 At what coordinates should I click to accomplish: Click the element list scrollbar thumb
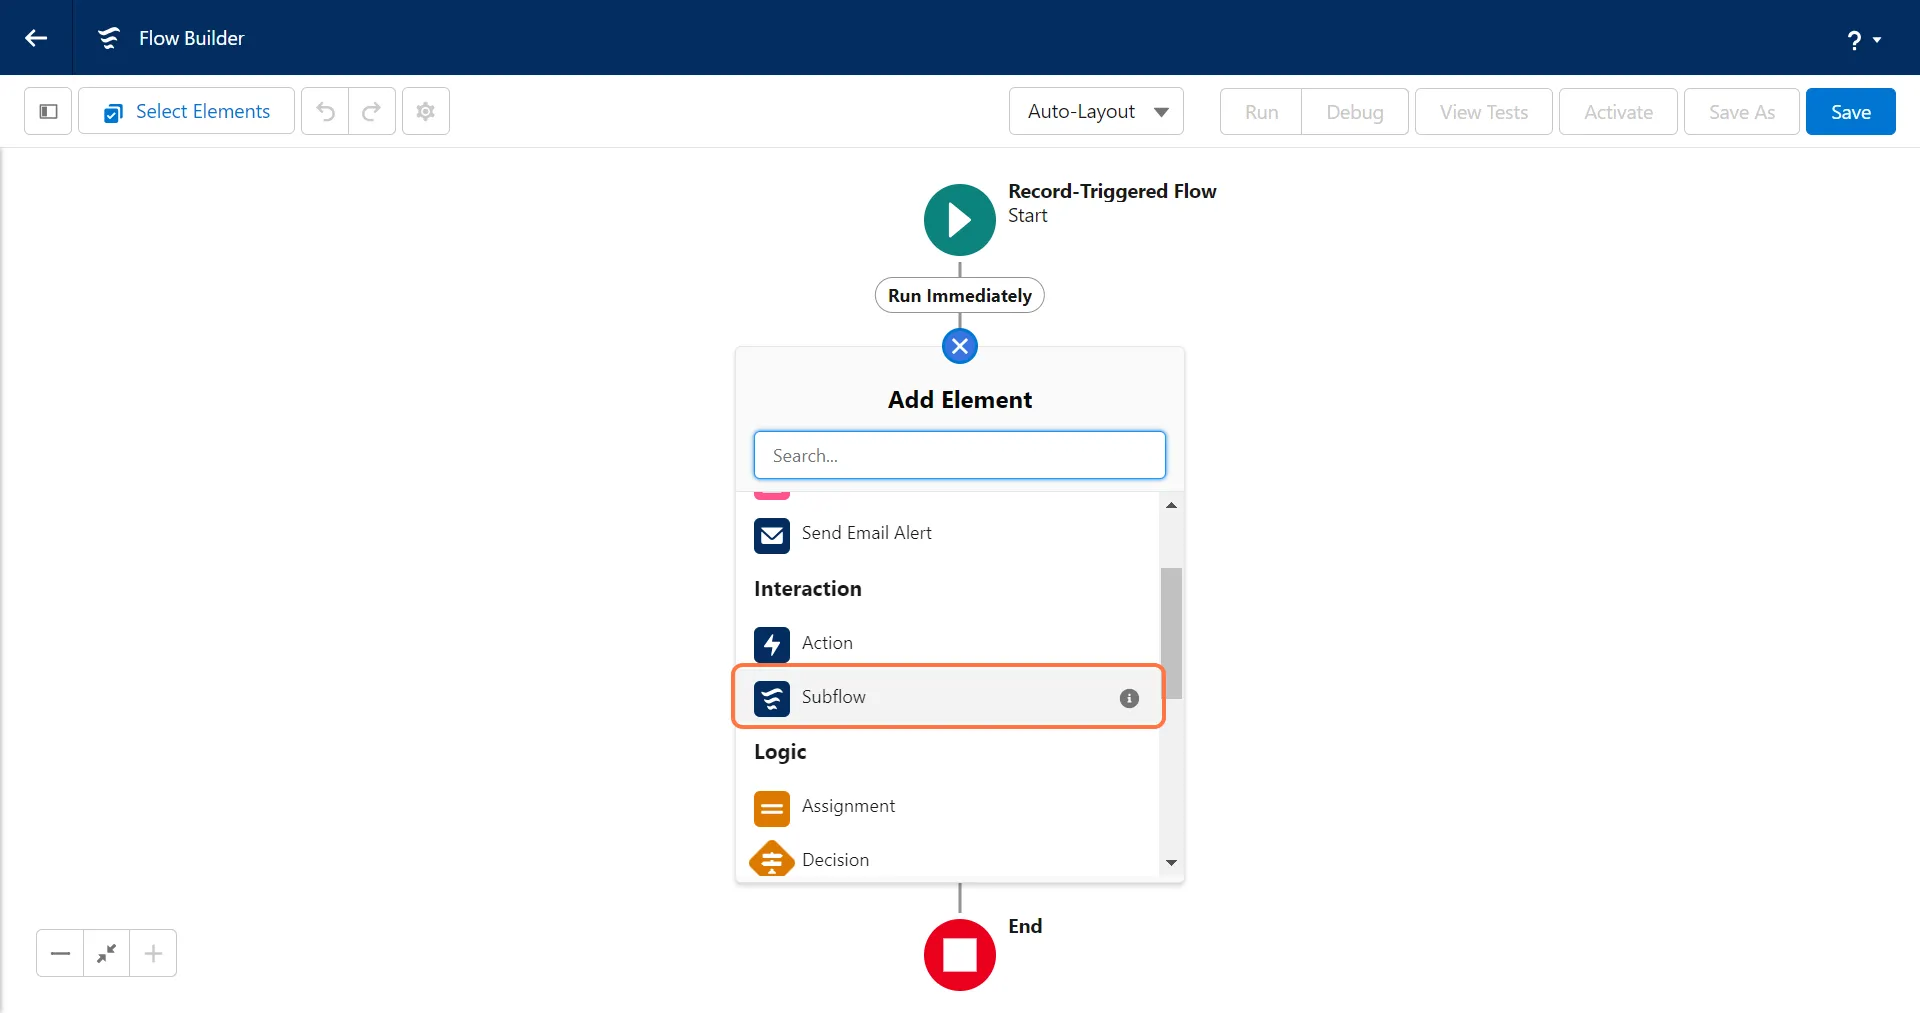1171,633
